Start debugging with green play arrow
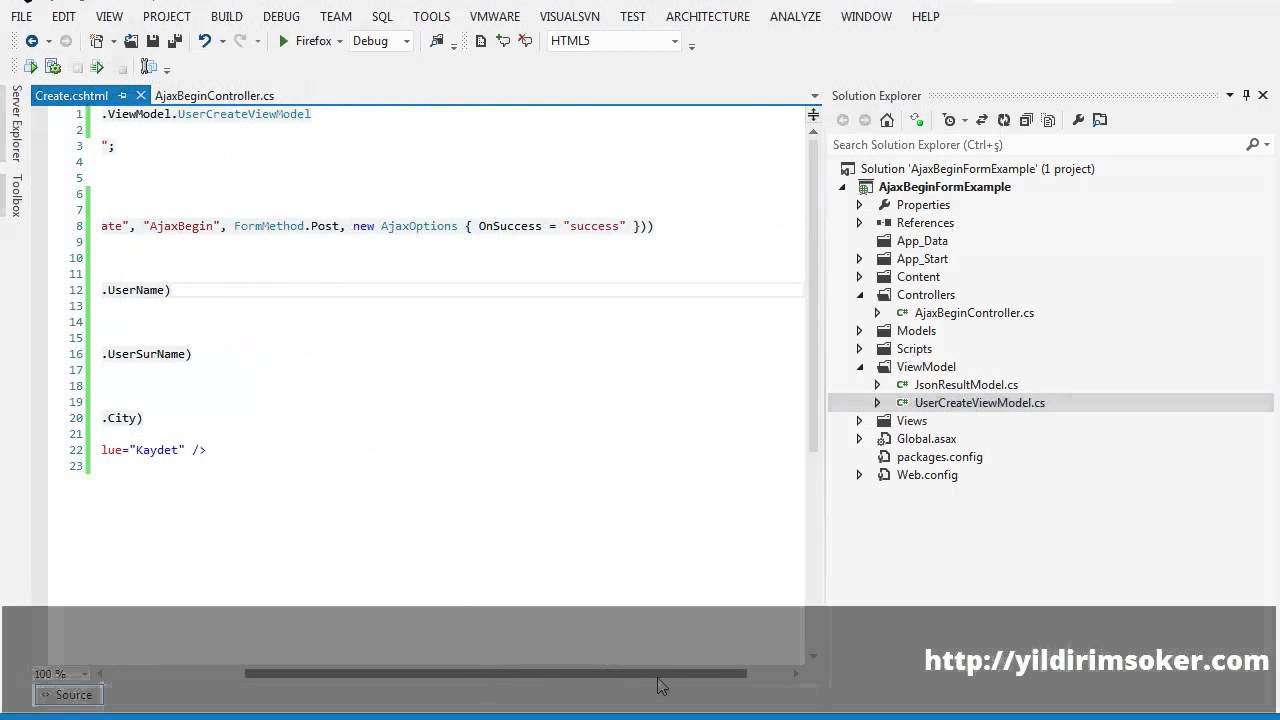Viewport: 1280px width, 720px height. 284,41
